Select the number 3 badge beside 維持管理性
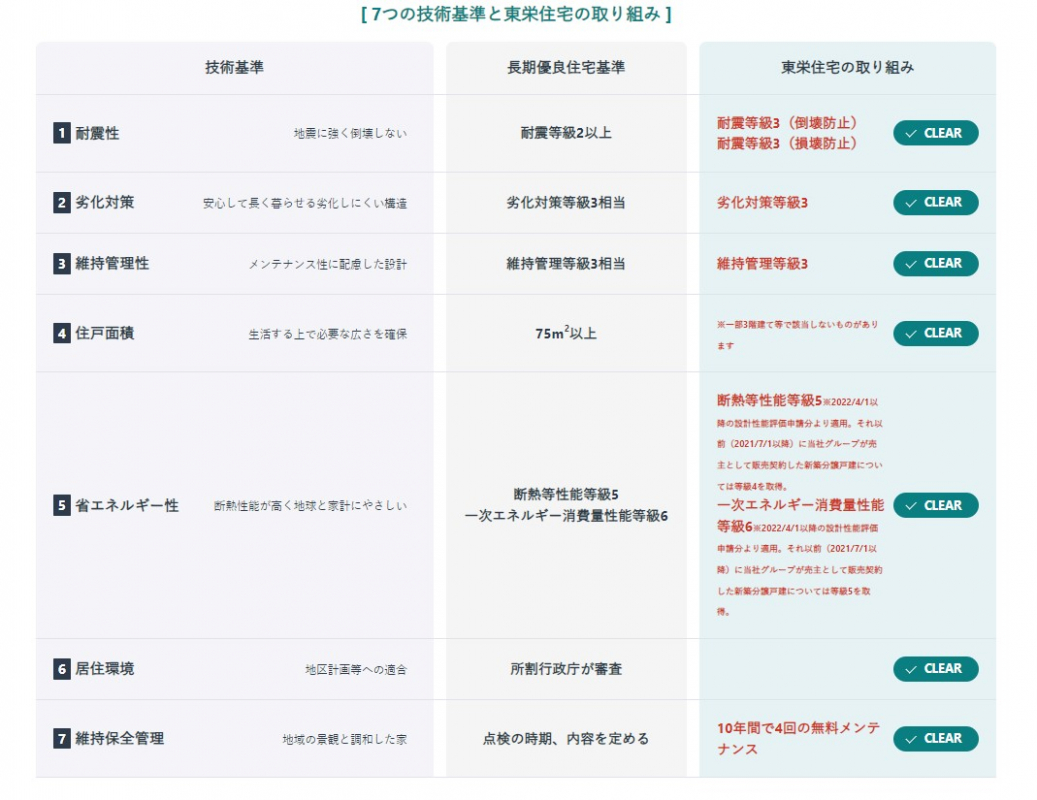The height and width of the screenshot is (800, 1037). (62, 264)
